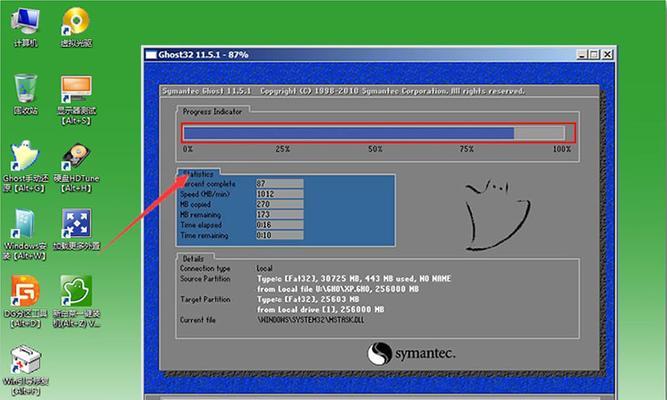
Task: Click the Ghost32 title bar system icon
Action: click(151, 55)
